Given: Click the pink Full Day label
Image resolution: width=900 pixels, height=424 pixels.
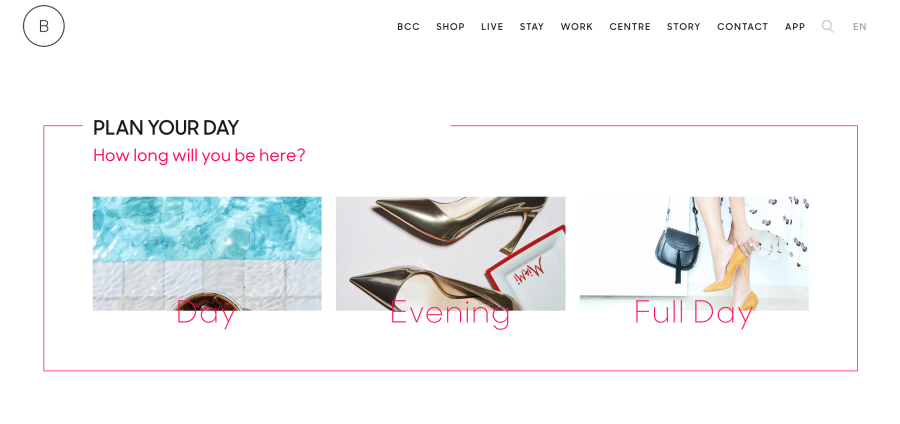Looking at the screenshot, I should (x=693, y=314).
